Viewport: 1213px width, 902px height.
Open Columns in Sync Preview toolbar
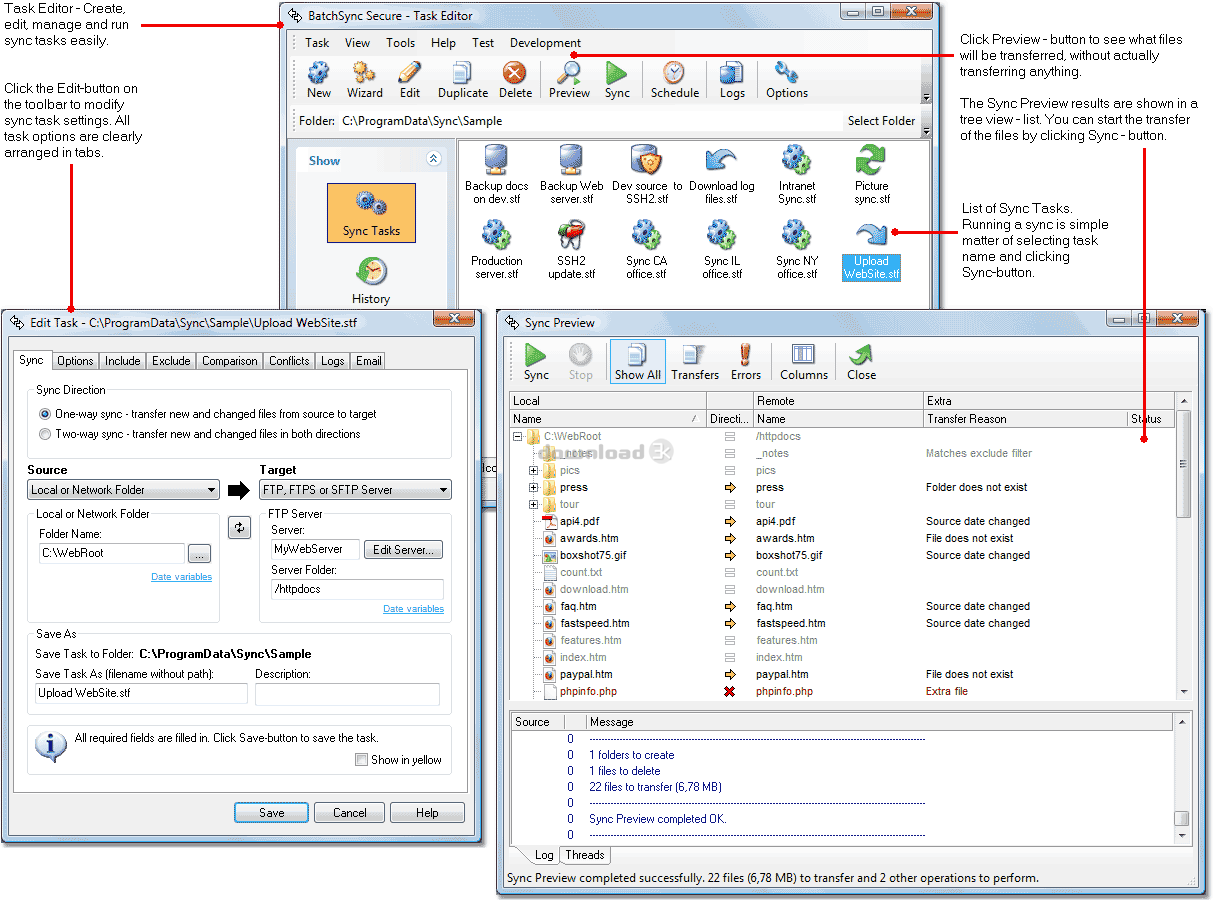(804, 362)
